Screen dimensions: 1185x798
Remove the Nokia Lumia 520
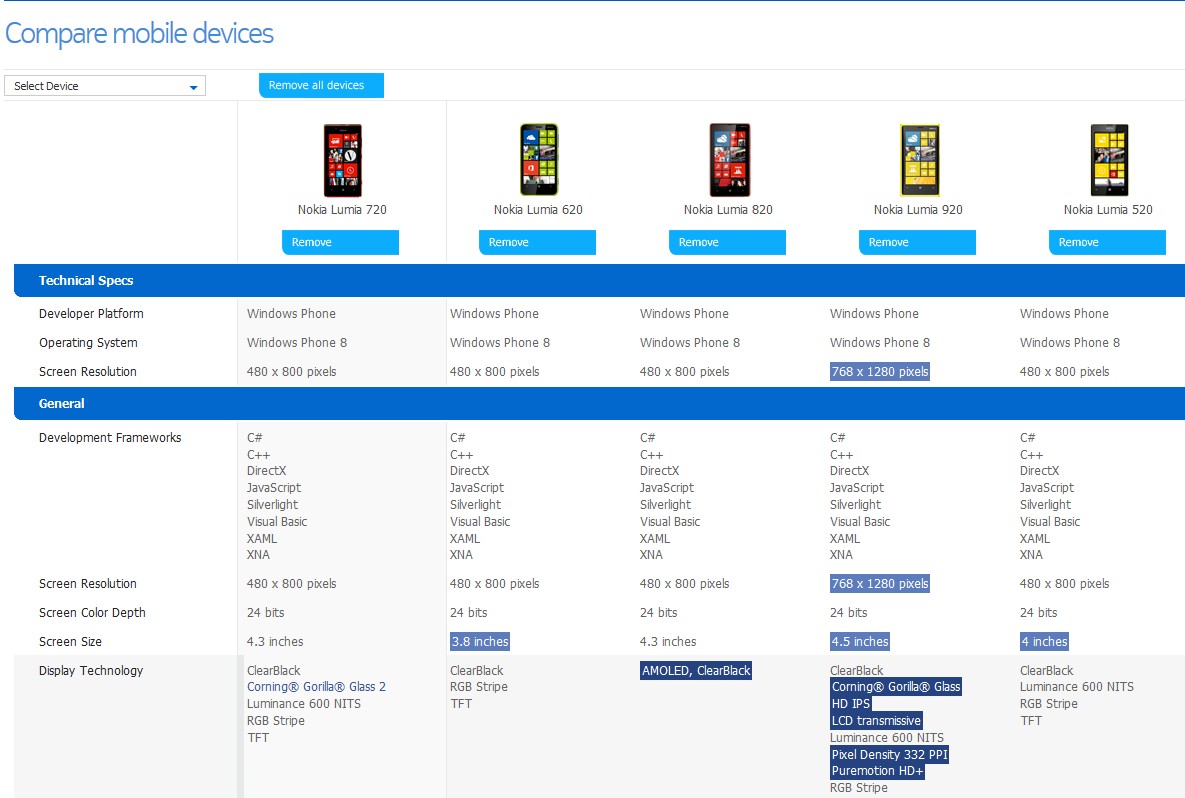tap(1107, 243)
